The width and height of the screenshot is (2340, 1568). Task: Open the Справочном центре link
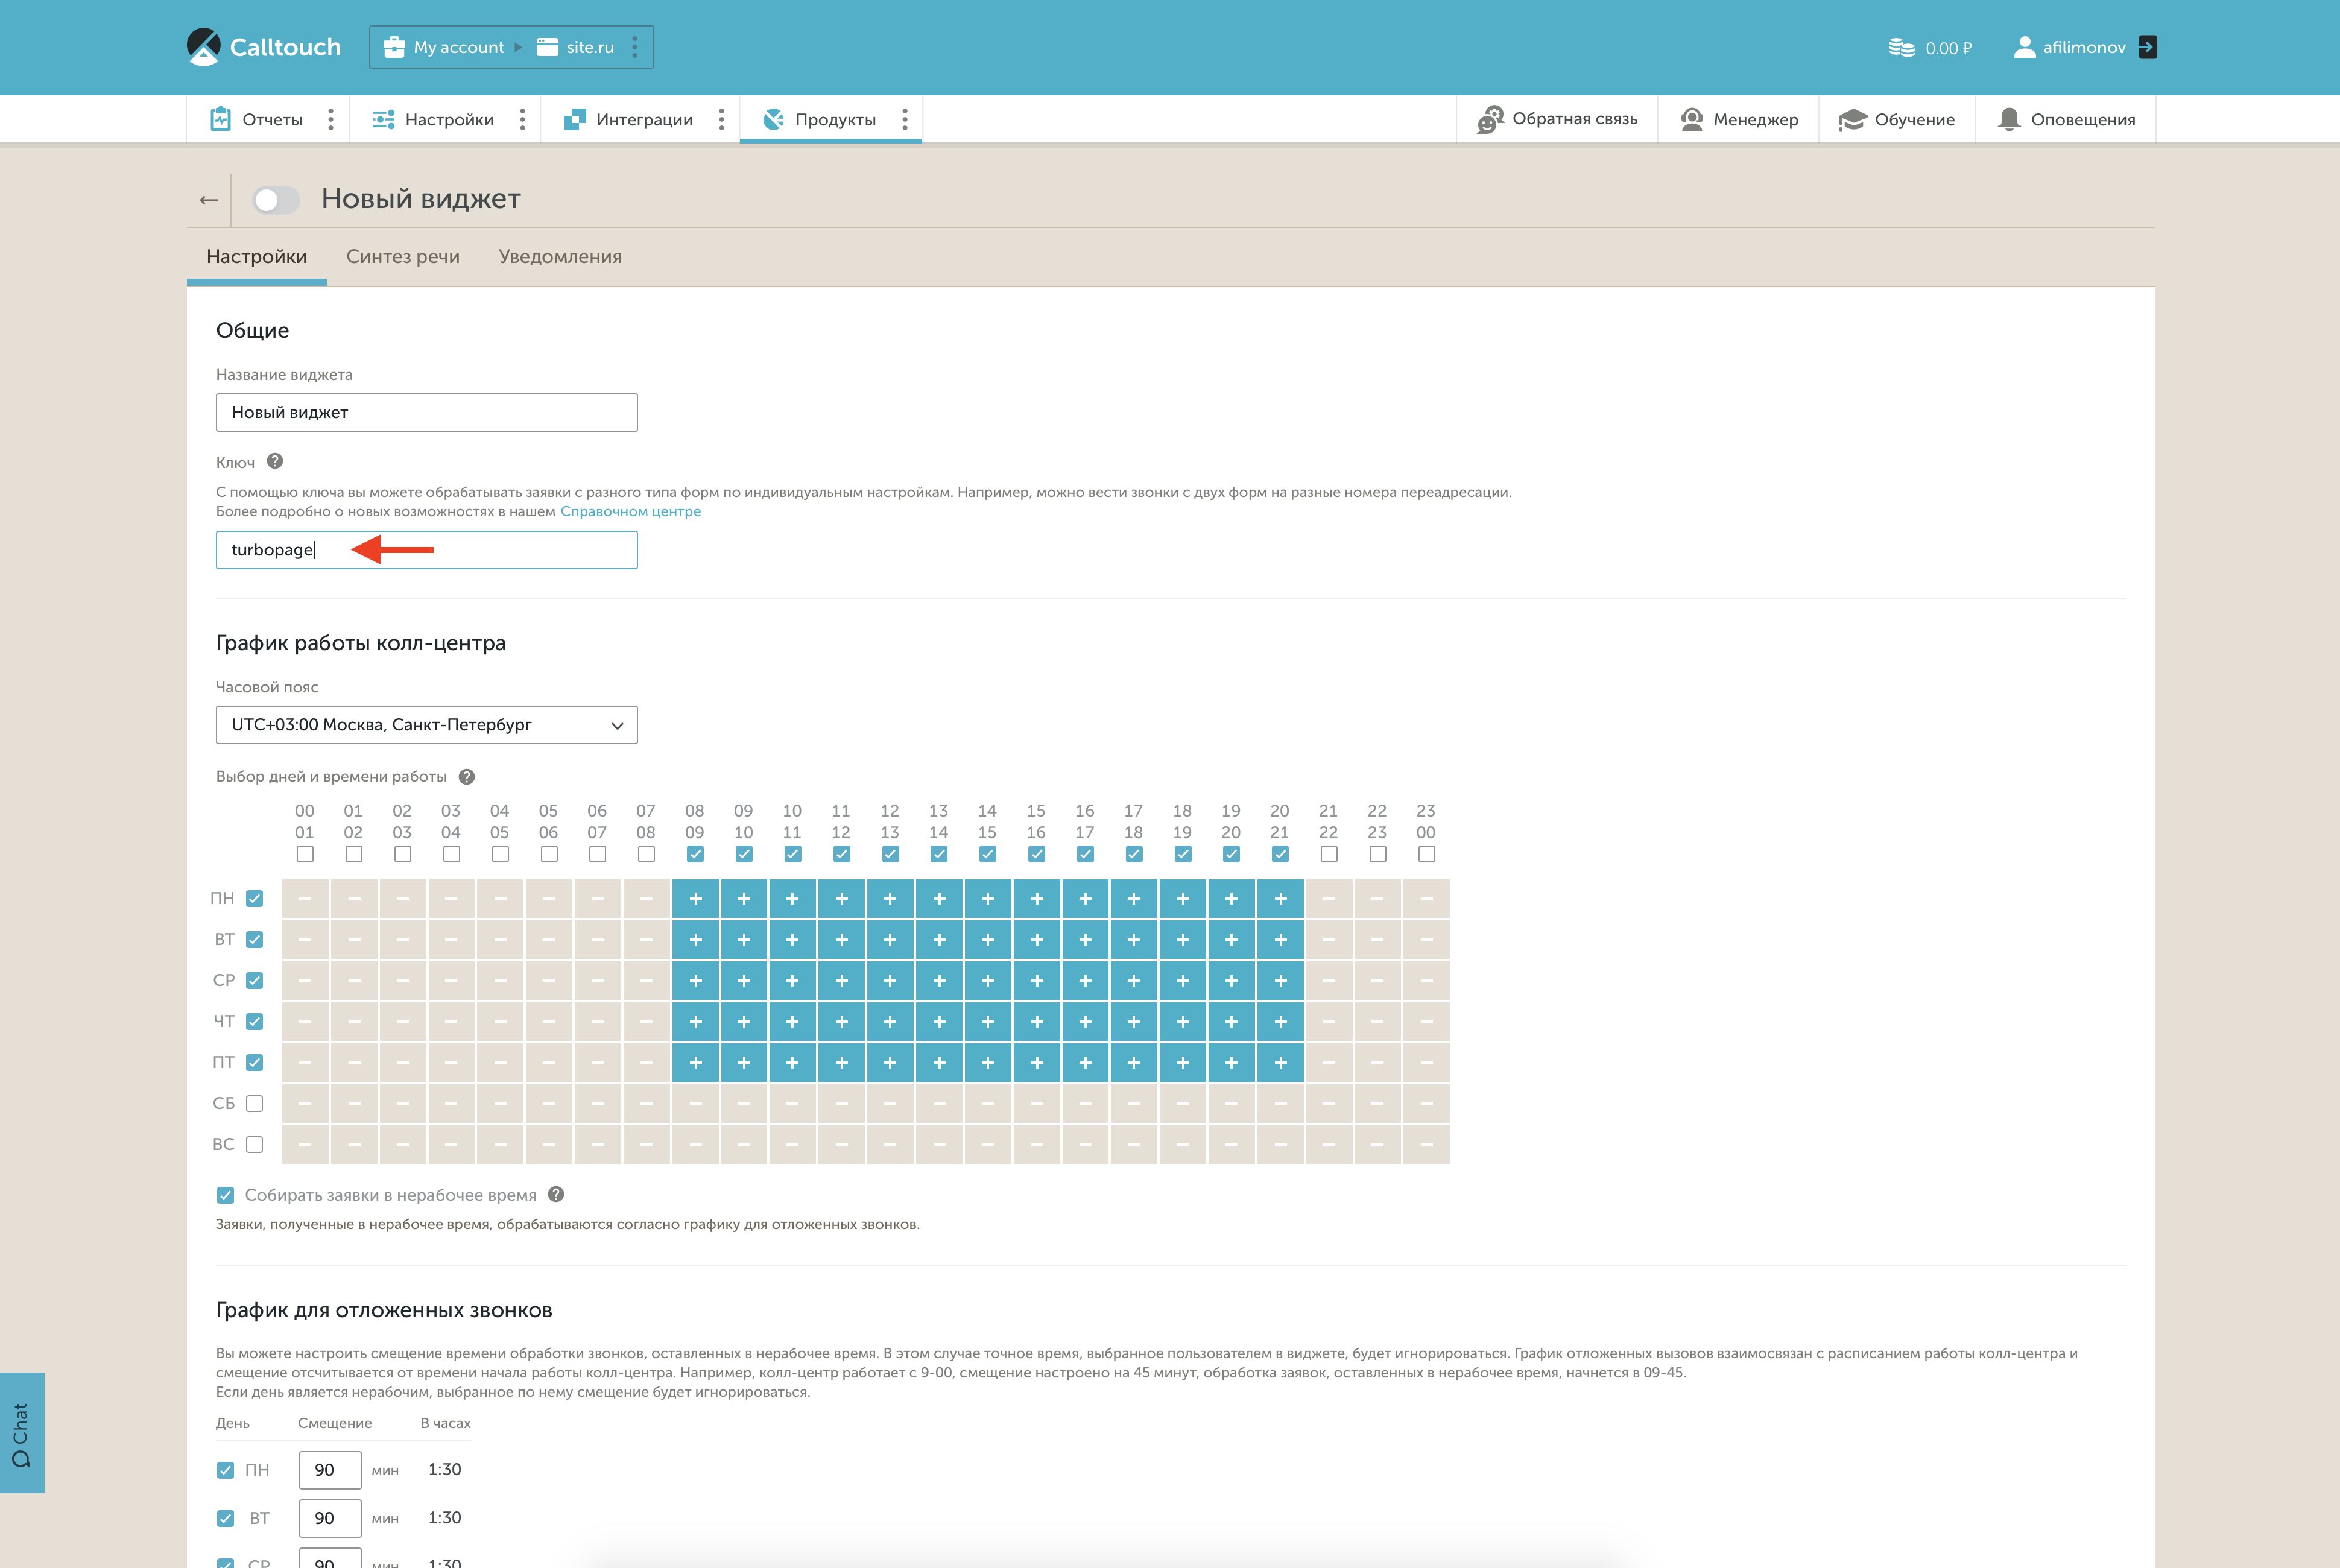tap(631, 511)
